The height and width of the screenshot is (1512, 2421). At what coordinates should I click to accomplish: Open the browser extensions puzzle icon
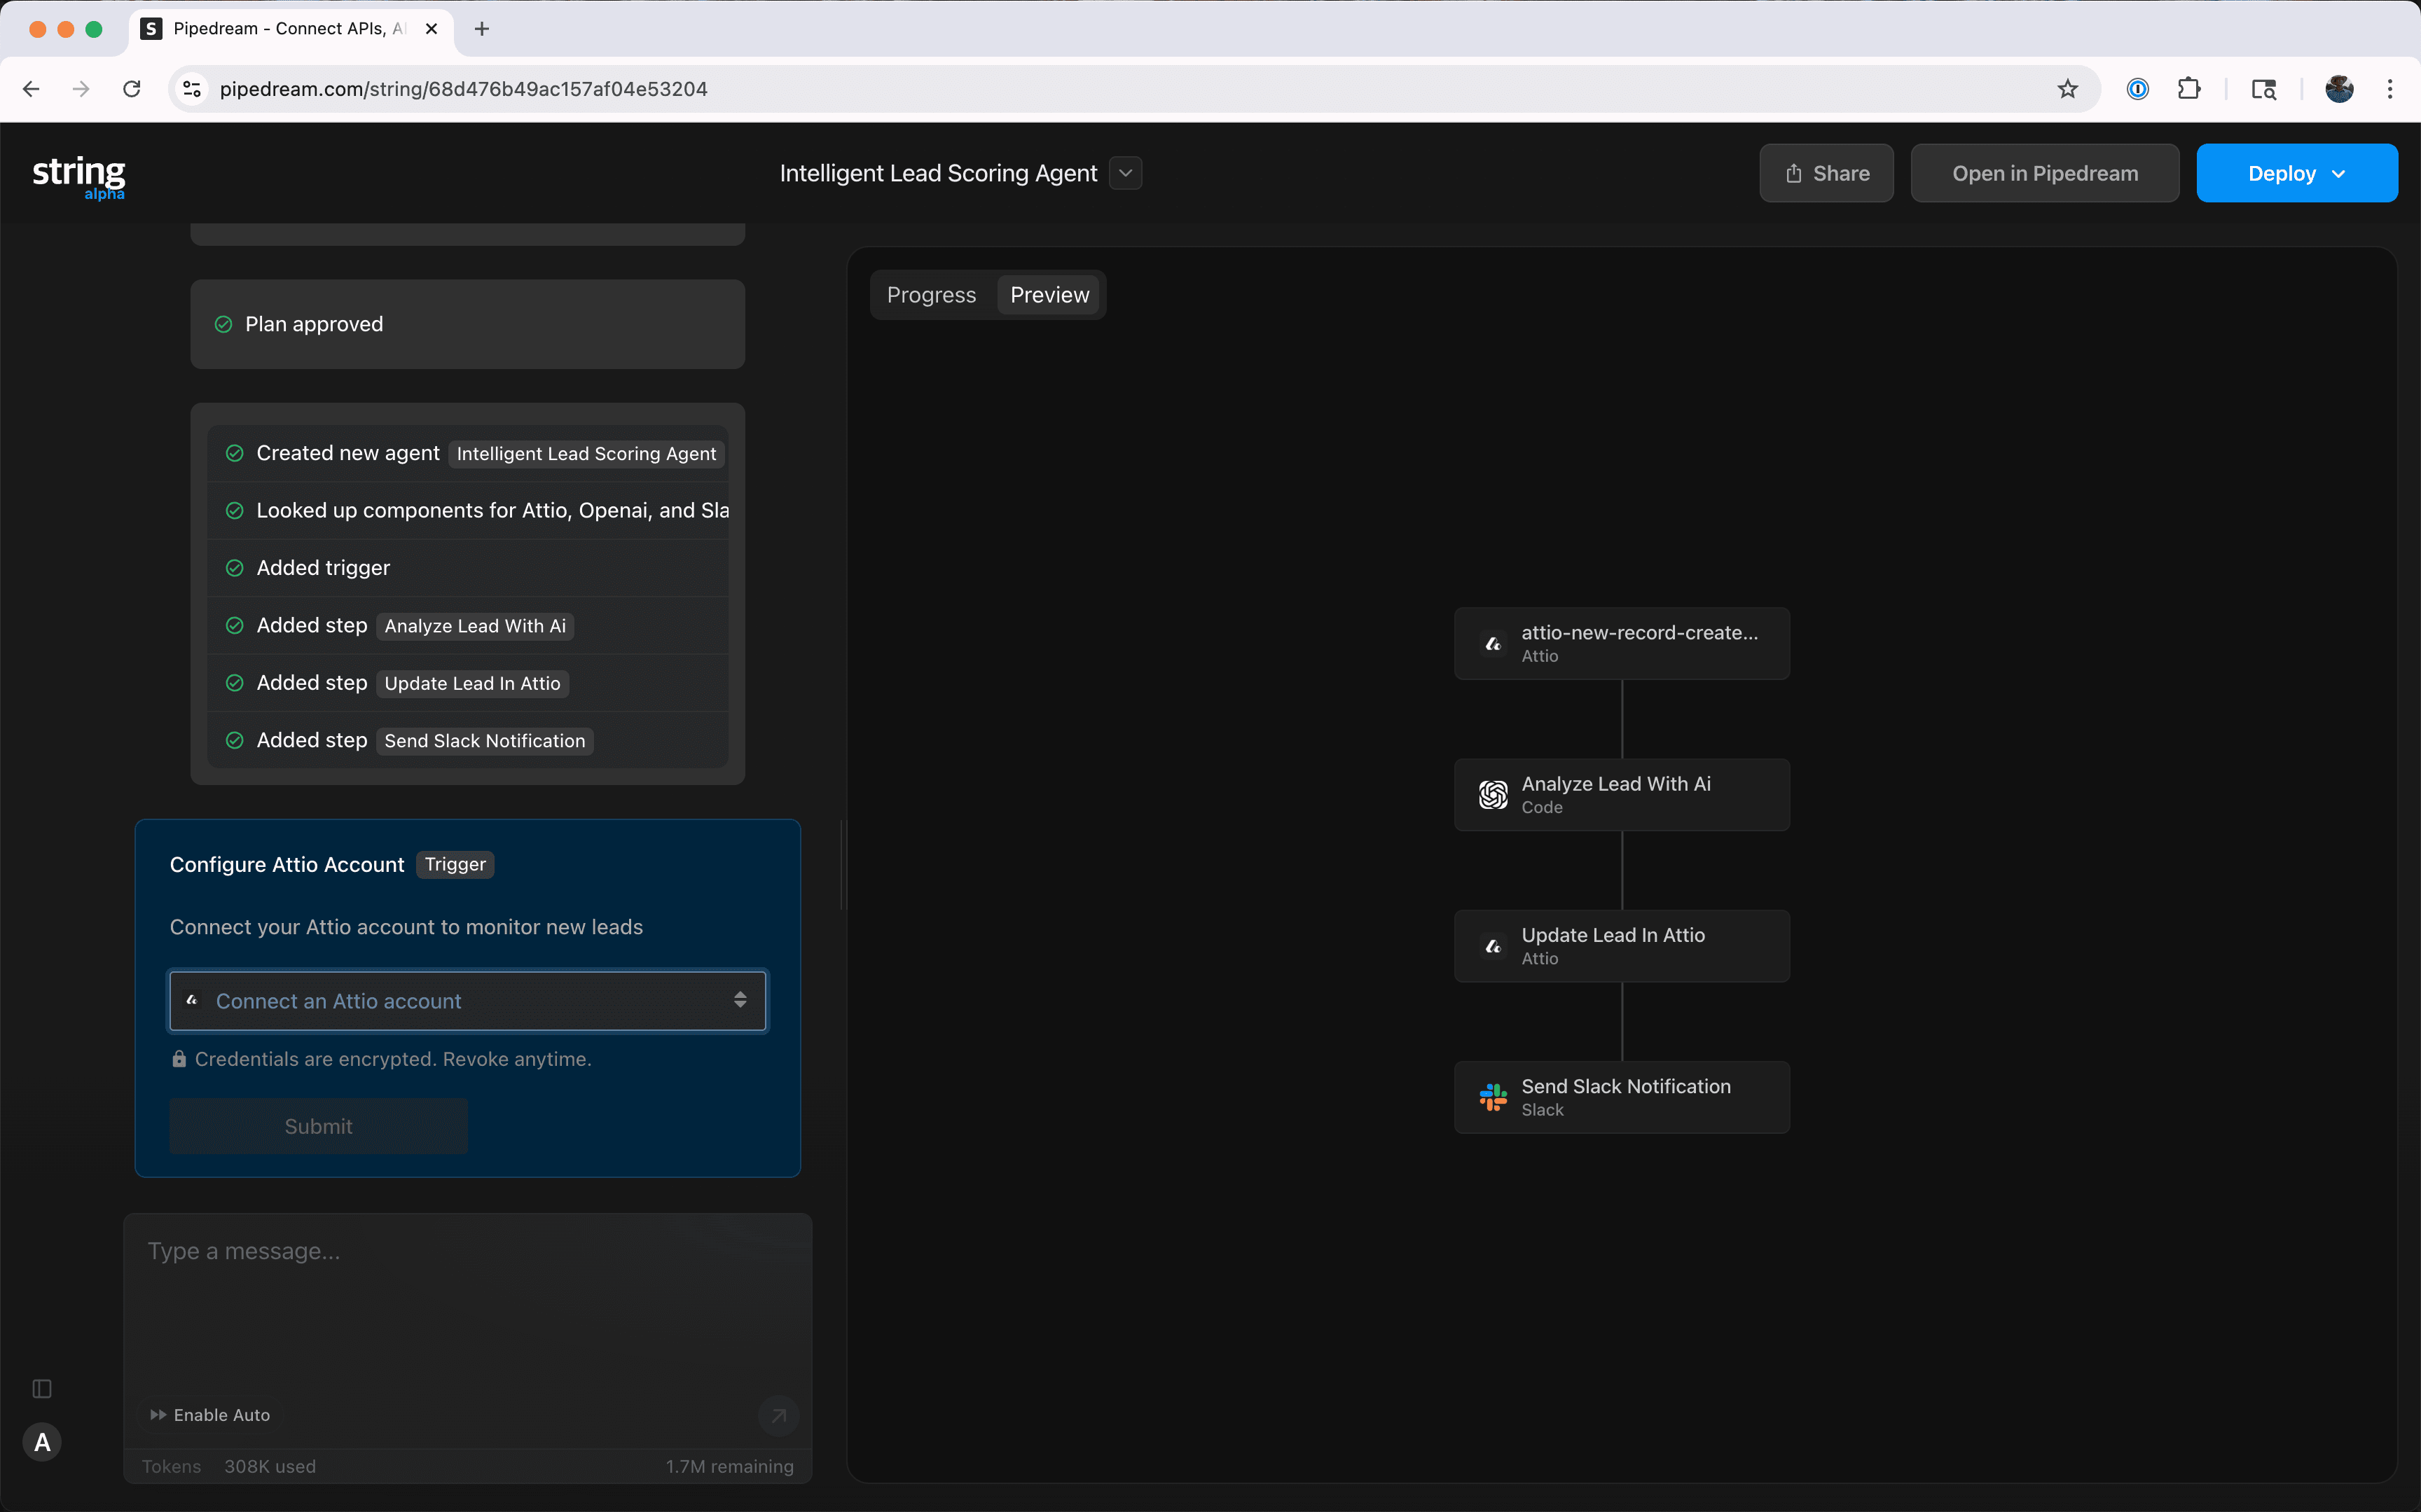click(2189, 89)
